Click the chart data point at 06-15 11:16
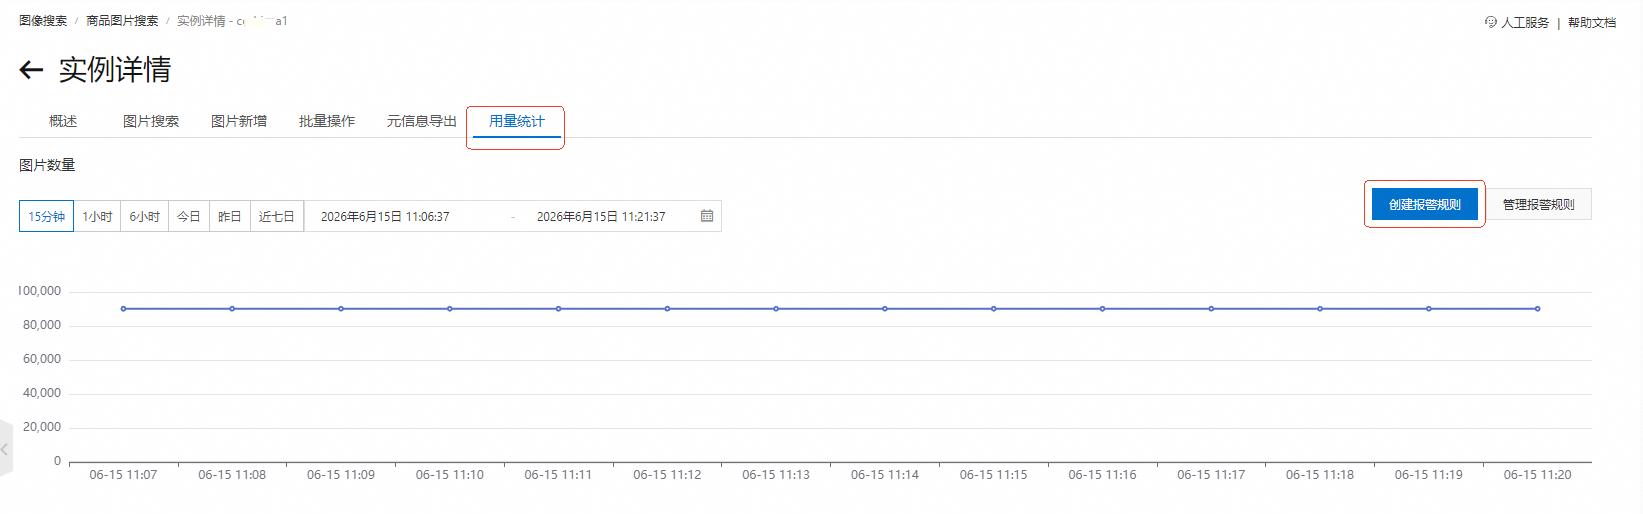 click(1102, 309)
